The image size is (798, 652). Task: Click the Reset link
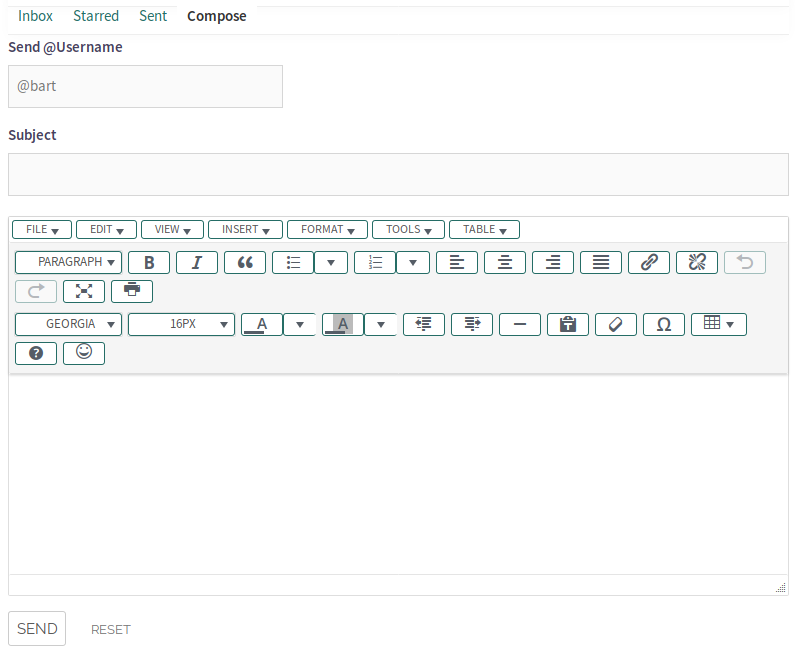111,630
